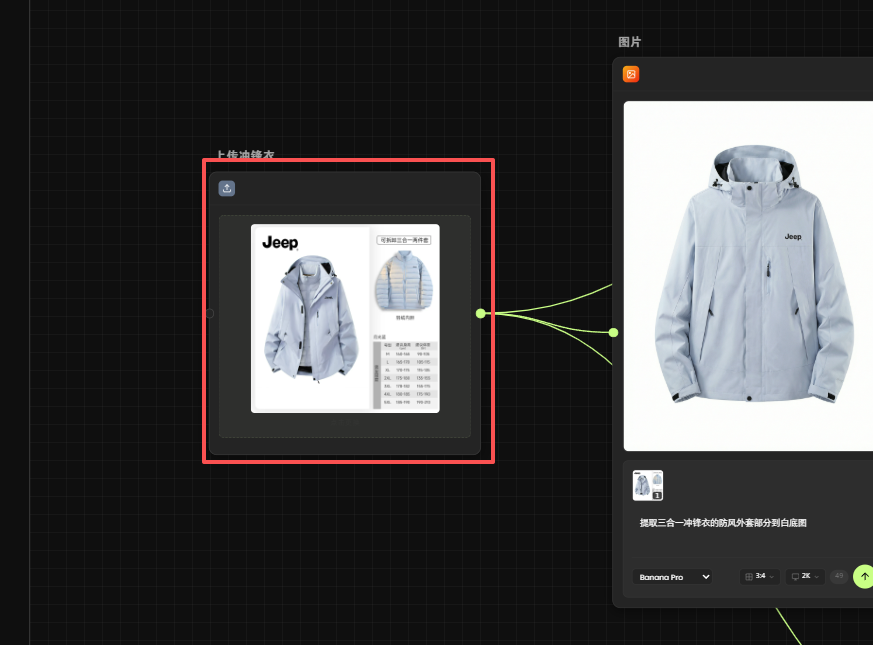The image size is (873, 645).
Task: Click the upload icon in the 上传冲锋衣 node
Action: (x=227, y=188)
